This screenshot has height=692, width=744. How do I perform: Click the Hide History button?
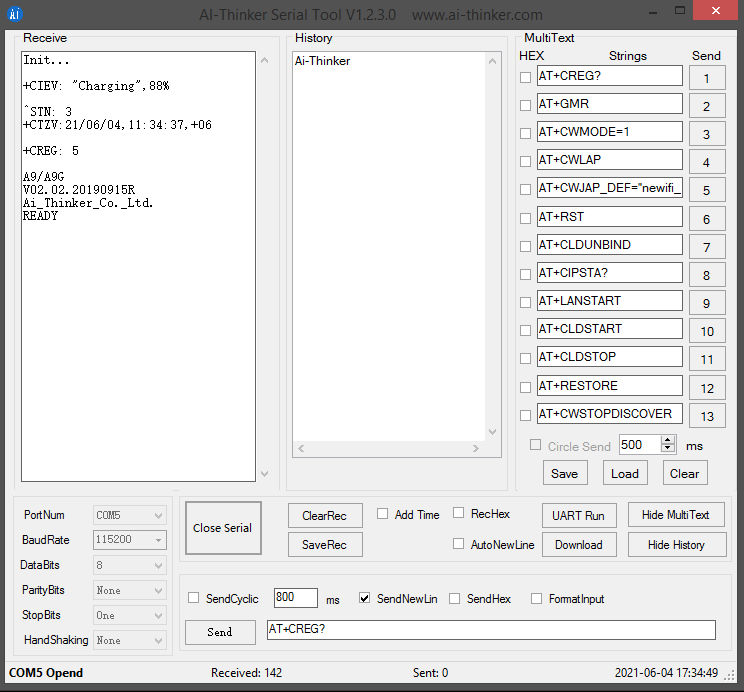coord(677,544)
